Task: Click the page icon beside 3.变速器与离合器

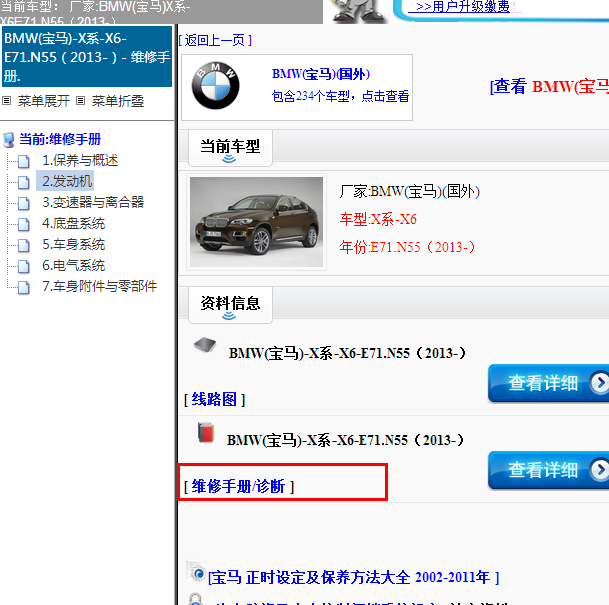Action: tap(24, 203)
